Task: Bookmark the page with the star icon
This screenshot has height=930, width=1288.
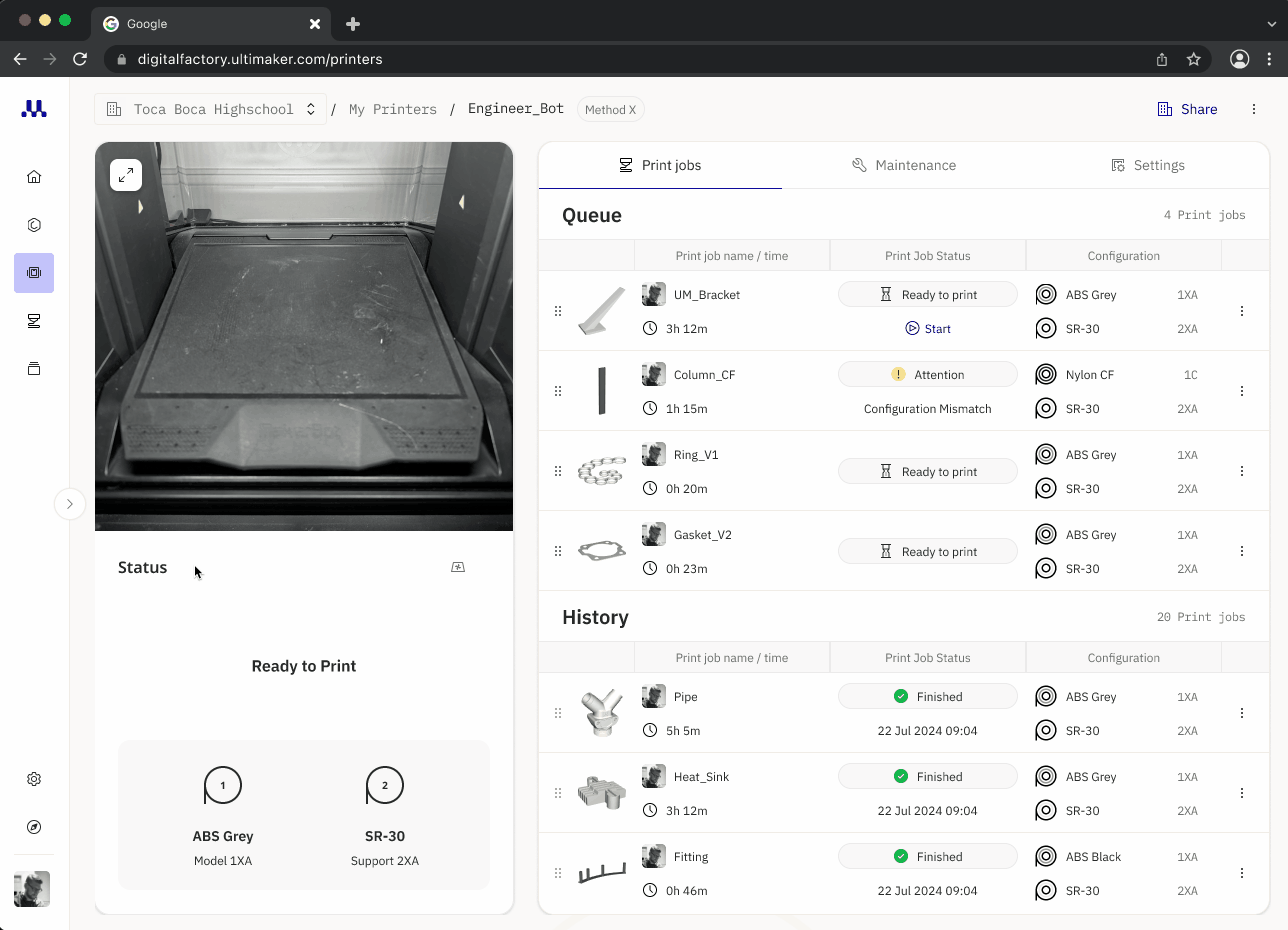Action: (x=1194, y=59)
